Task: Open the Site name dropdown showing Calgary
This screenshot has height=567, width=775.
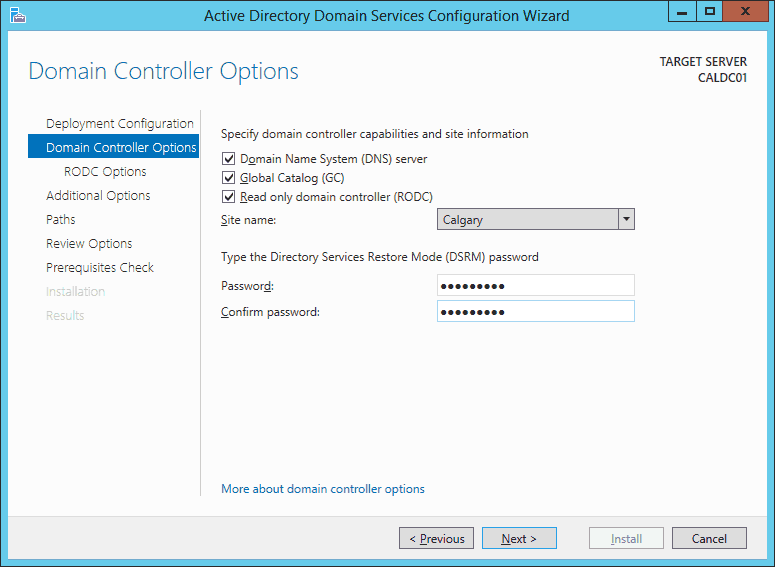Action: click(536, 219)
